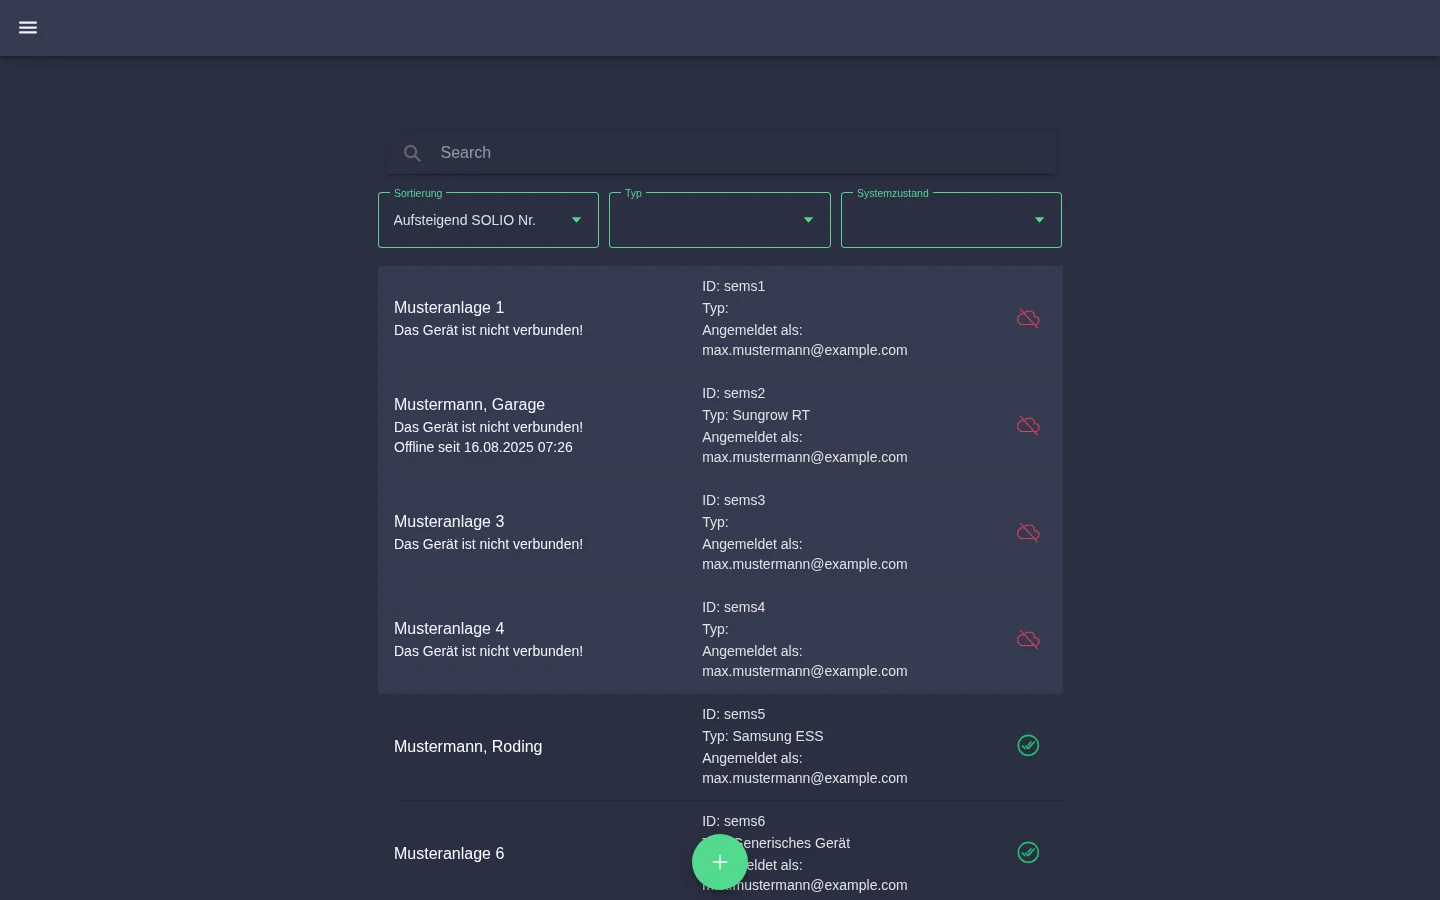Select the Musteranlage 1 entry
Viewport: 1440px width, 900px height.
[x=720, y=318]
